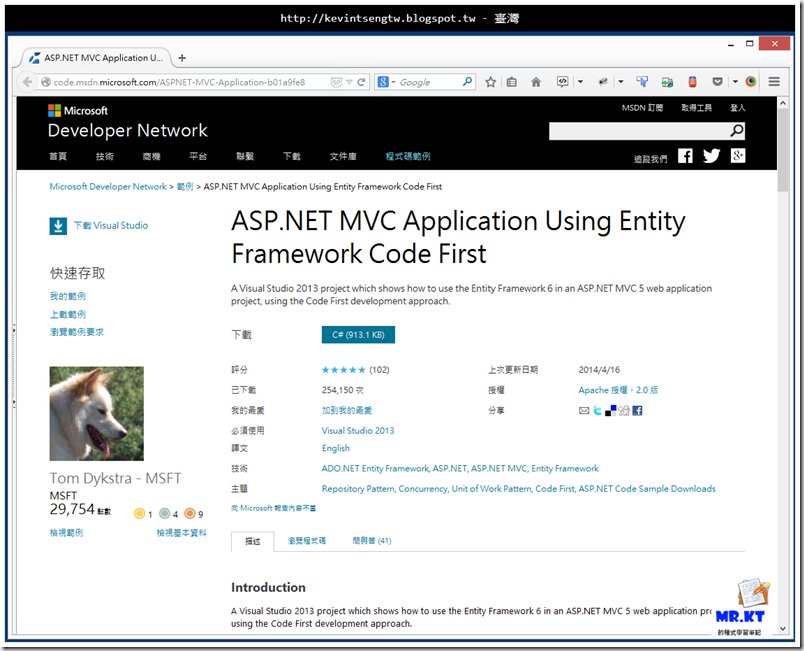The height and width of the screenshot is (651, 804).
Task: Click the 檢視範例 link under author
Action: pos(67,533)
